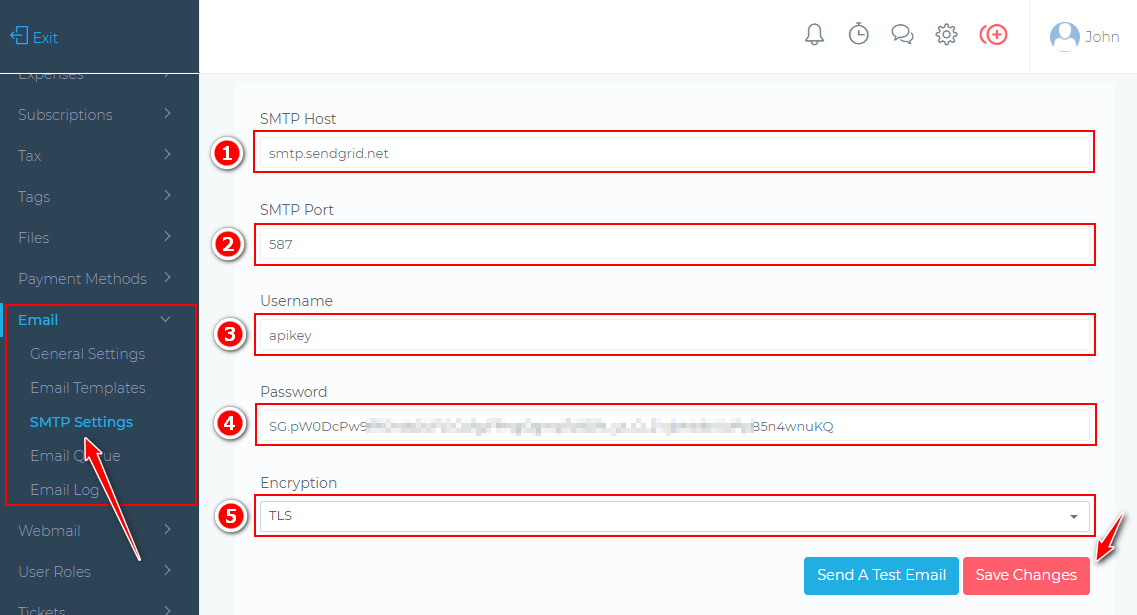Open General Settings under Email
The height and width of the screenshot is (615, 1137).
click(x=87, y=354)
